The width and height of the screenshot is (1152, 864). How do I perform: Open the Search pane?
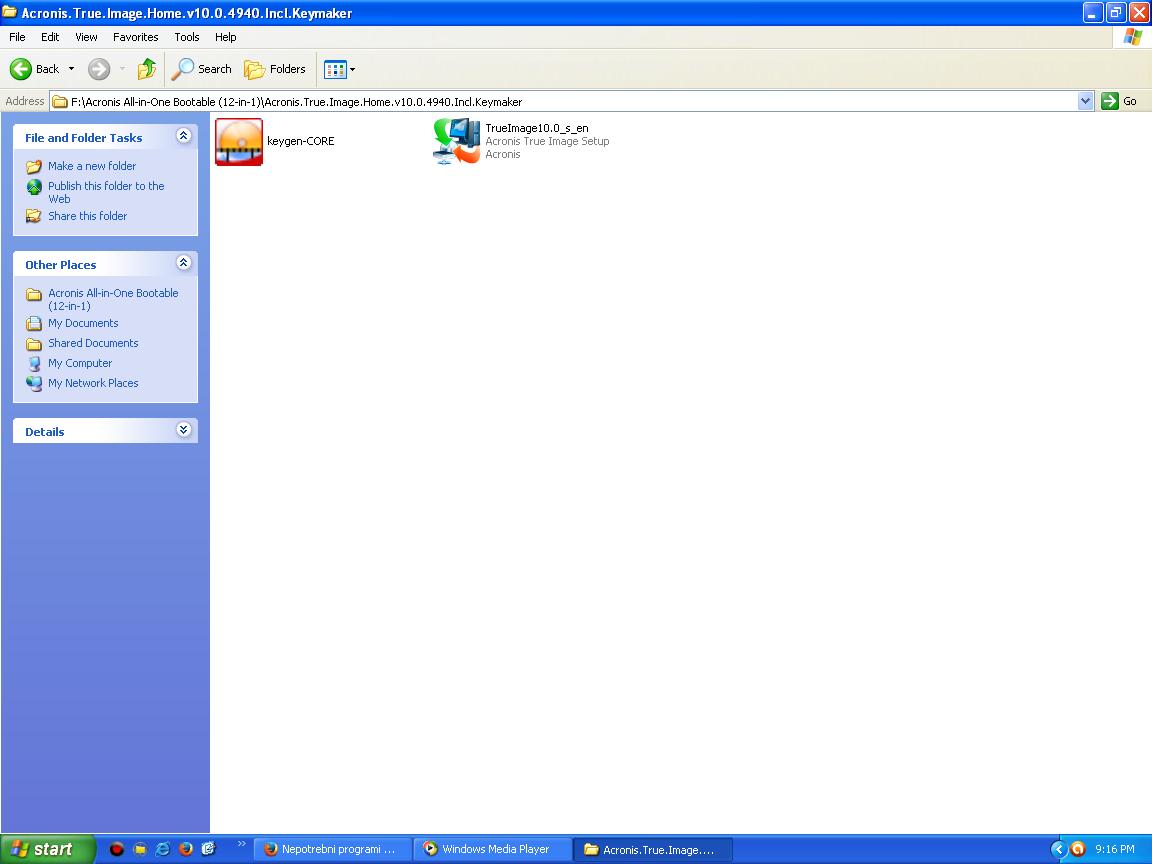click(x=201, y=69)
